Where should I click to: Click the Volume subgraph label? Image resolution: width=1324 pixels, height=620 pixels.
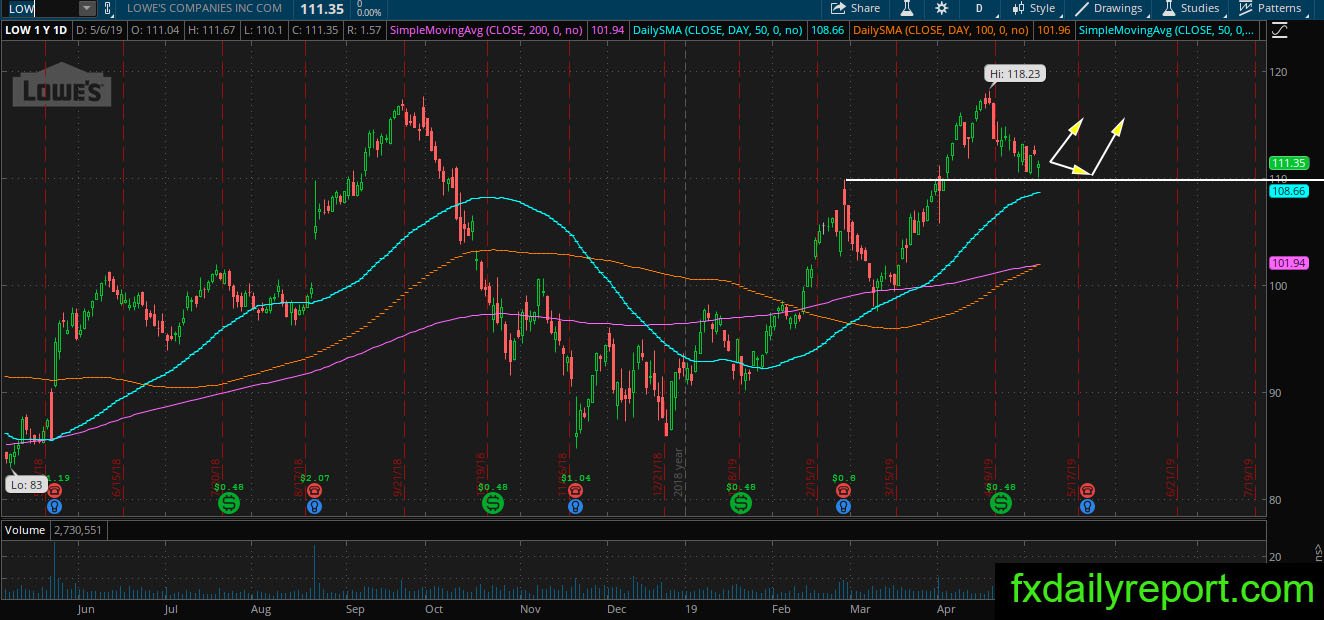coord(25,530)
